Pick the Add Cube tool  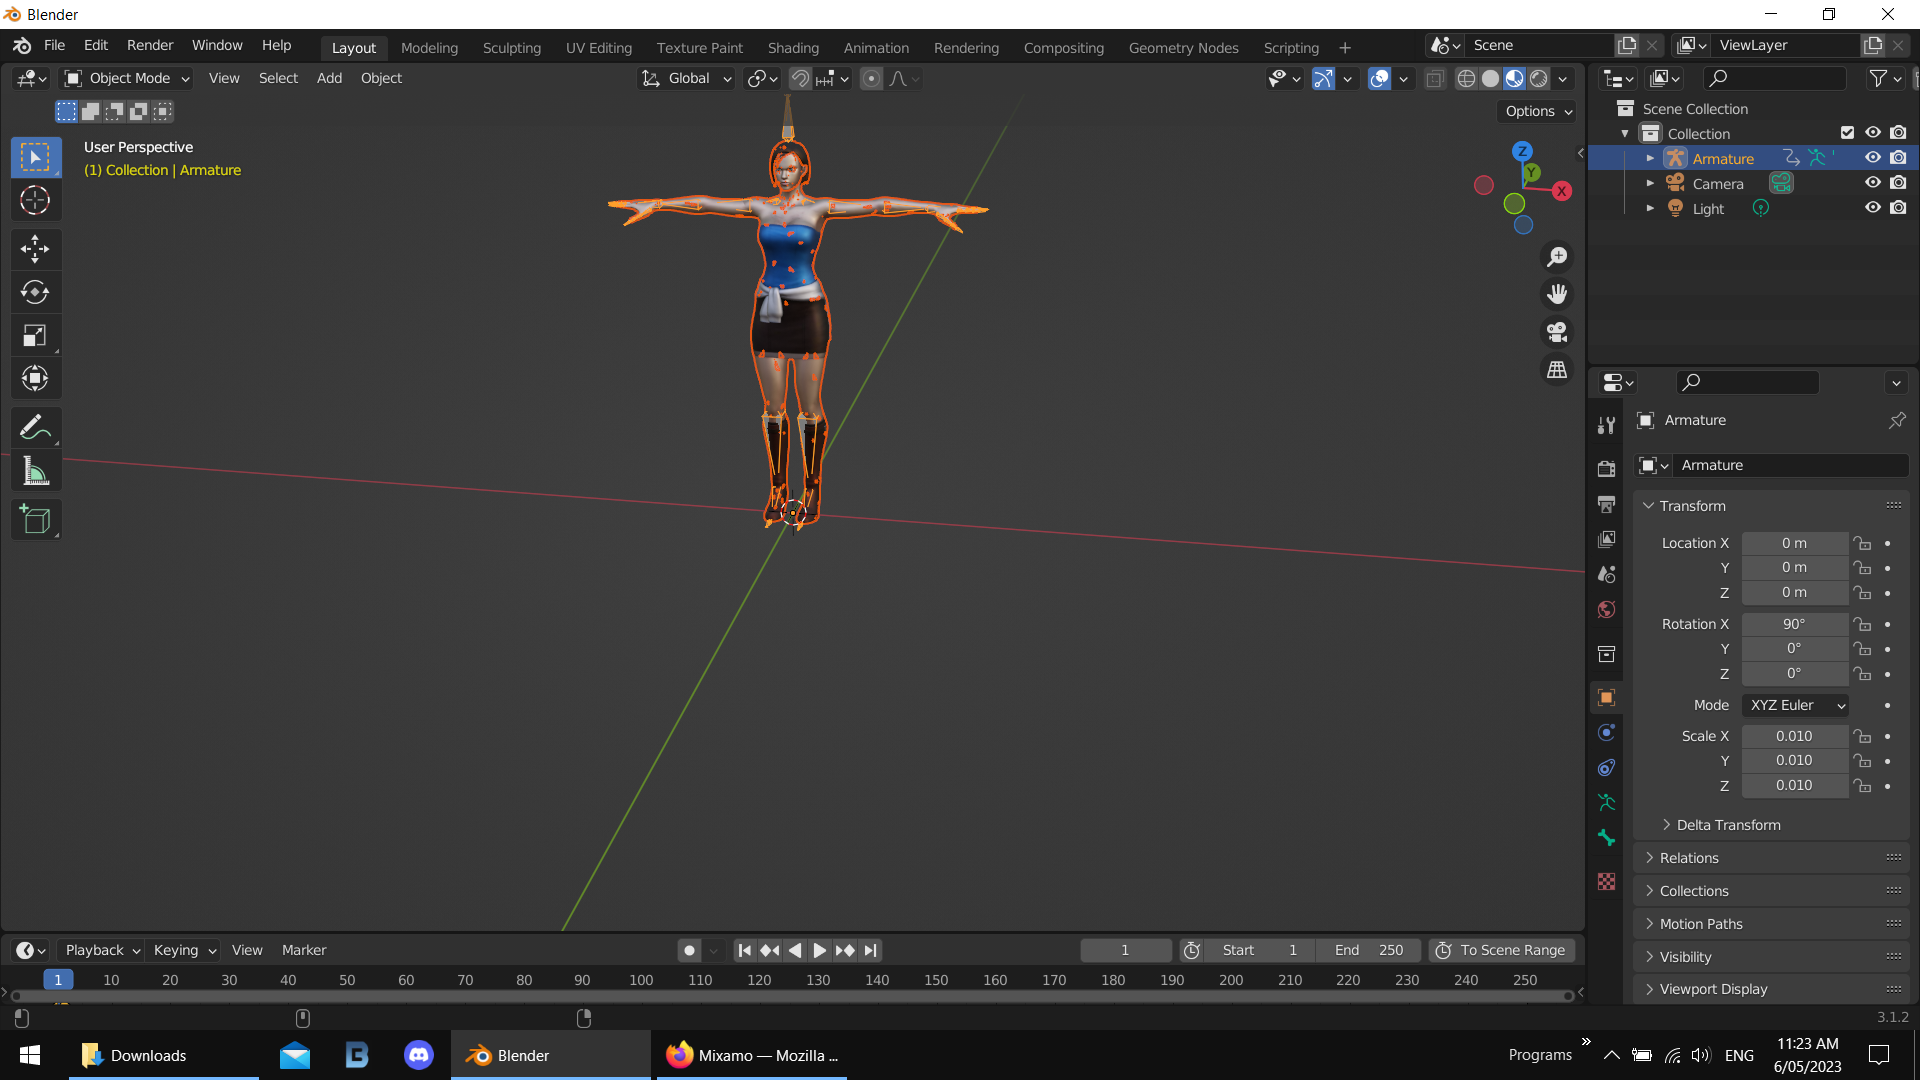point(35,520)
